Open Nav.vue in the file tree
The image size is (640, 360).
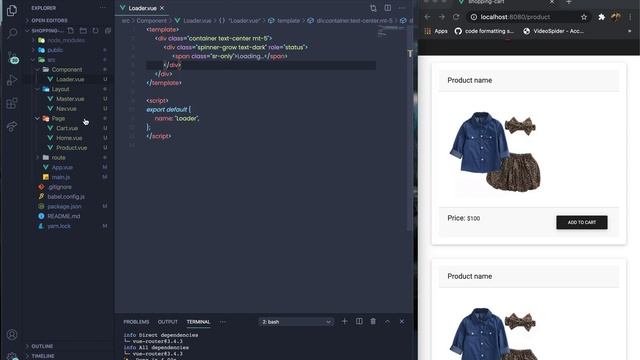tap(66, 109)
